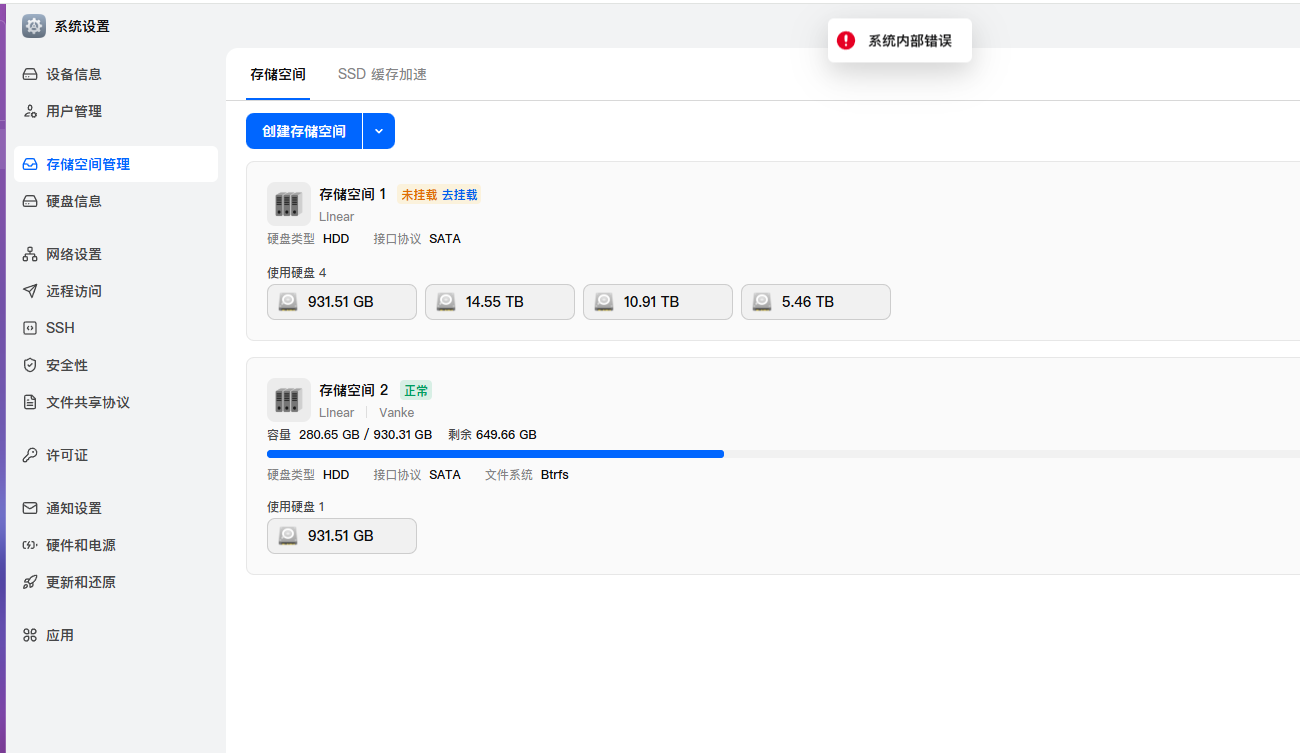Expand the 创建存储空间 dropdown arrow
Screen dimensions: 1300x753
[379, 131]
